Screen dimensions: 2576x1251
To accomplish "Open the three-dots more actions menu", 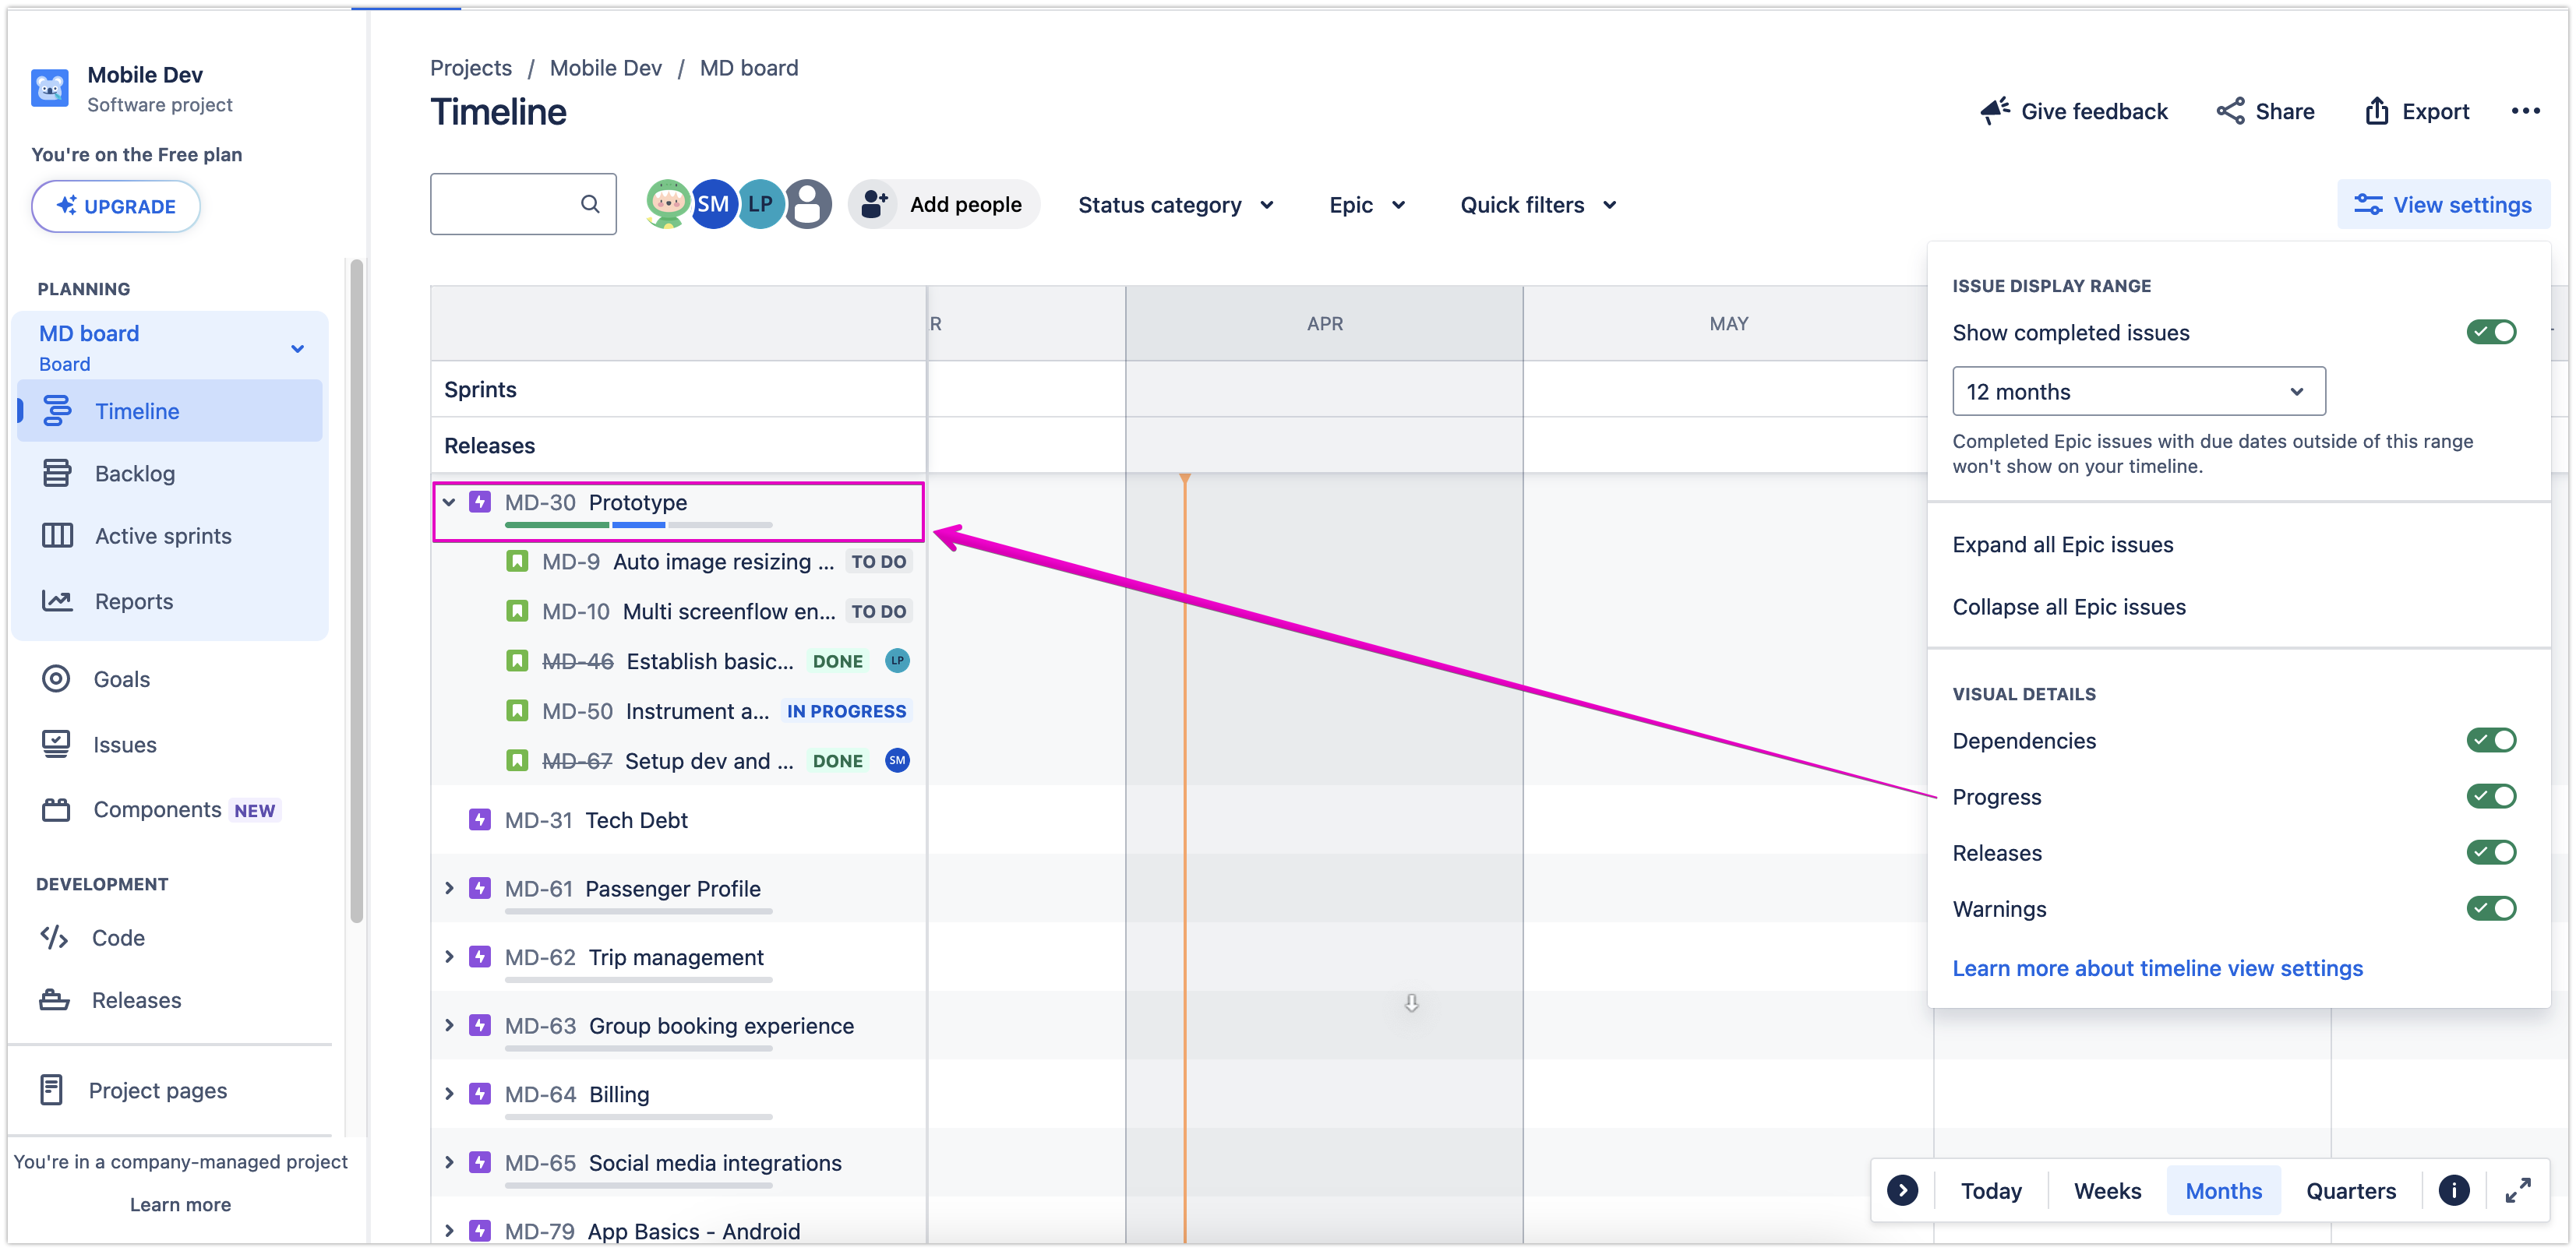I will click(2525, 111).
